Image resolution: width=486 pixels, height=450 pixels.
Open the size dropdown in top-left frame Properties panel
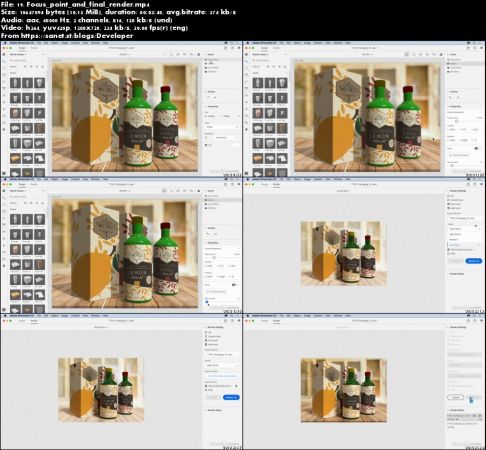coord(222,127)
